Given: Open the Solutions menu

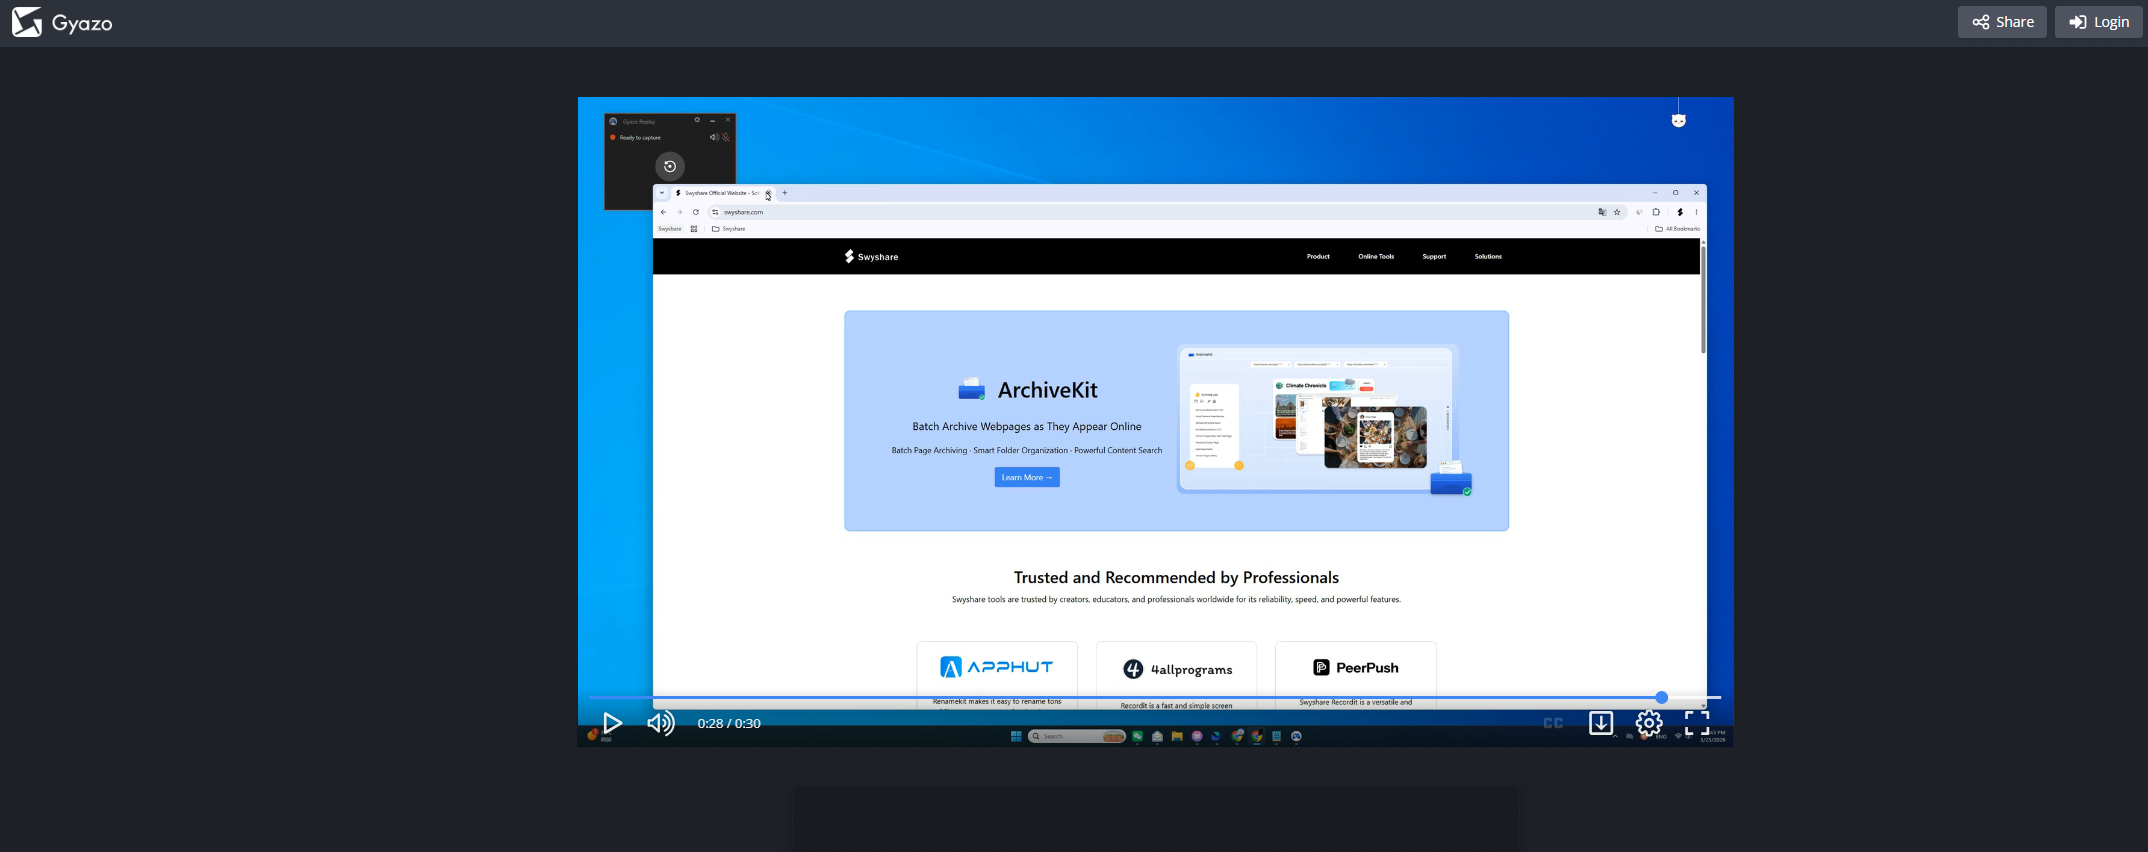Looking at the screenshot, I should tap(1488, 257).
